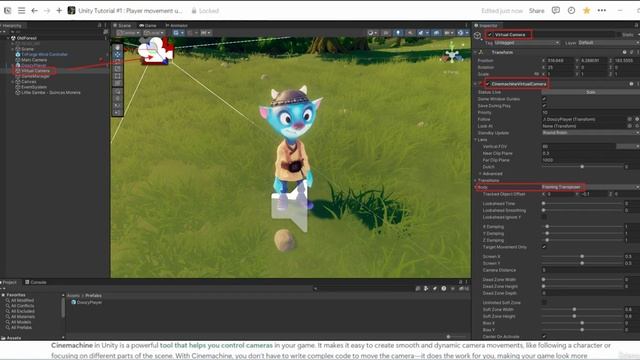Open the Standby Update dropdown
Image resolution: width=640 pixels, height=360 pixels.
point(590,133)
